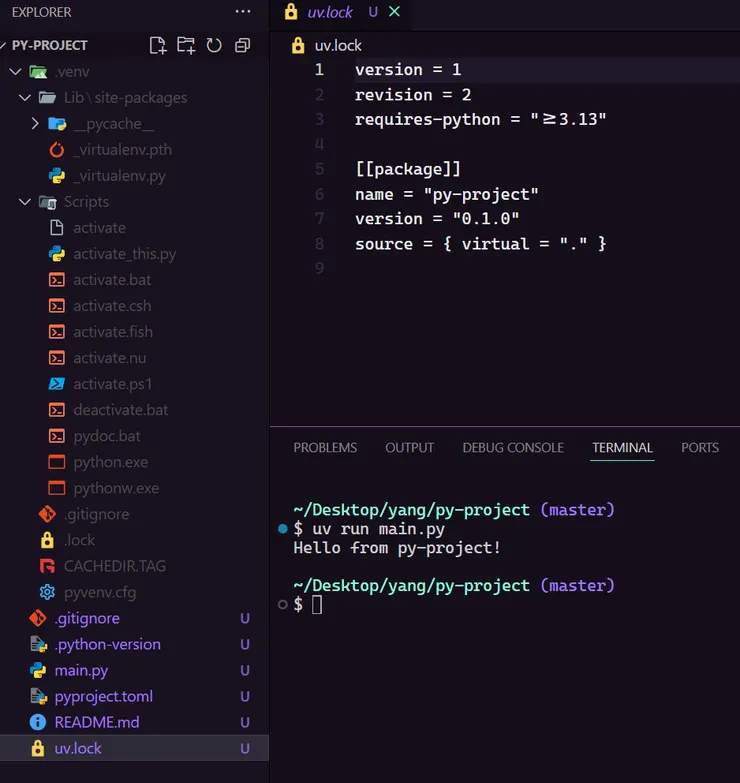
Task: Open pydoc.bat file
Action: 106,436
